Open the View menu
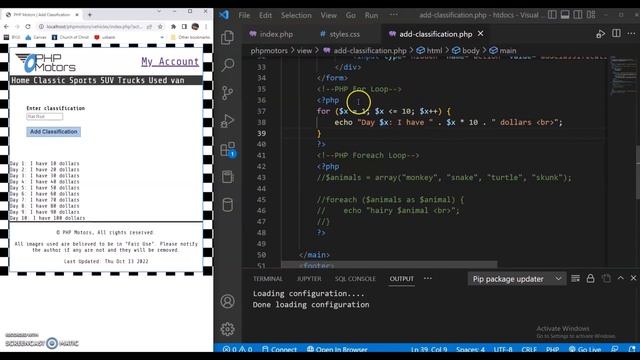640x360 pixels. 328,15
